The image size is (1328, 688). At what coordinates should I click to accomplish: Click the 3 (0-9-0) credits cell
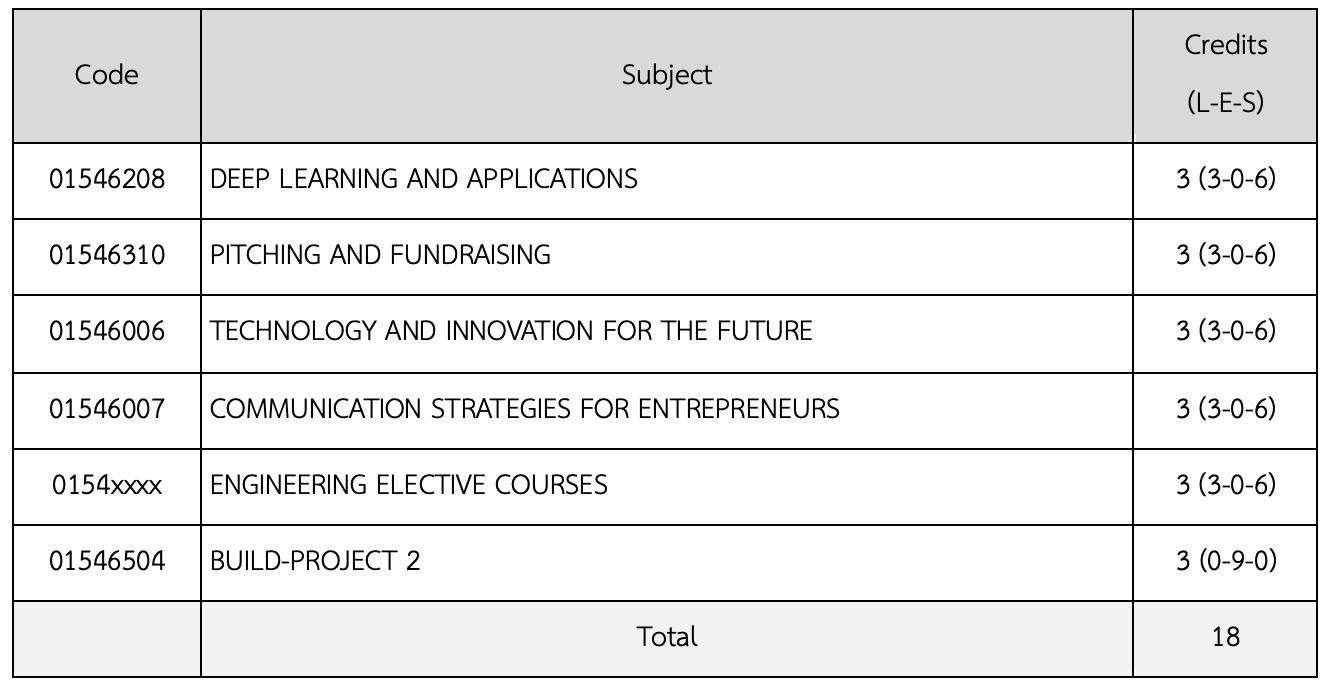click(x=1226, y=561)
